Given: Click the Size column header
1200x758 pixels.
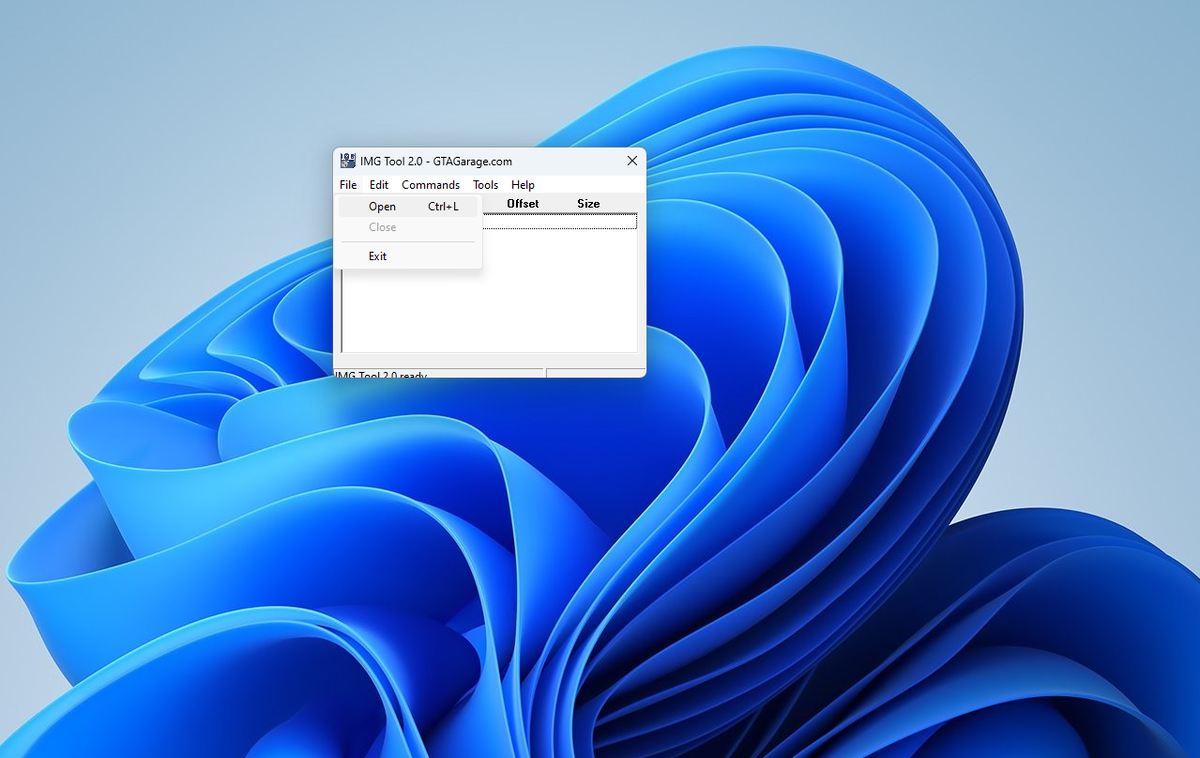Looking at the screenshot, I should coord(589,204).
